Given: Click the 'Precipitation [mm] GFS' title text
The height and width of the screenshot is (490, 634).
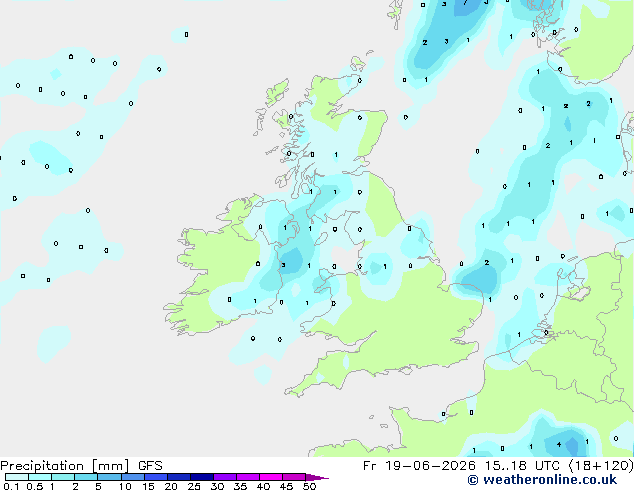Looking at the screenshot, I should tap(81, 466).
